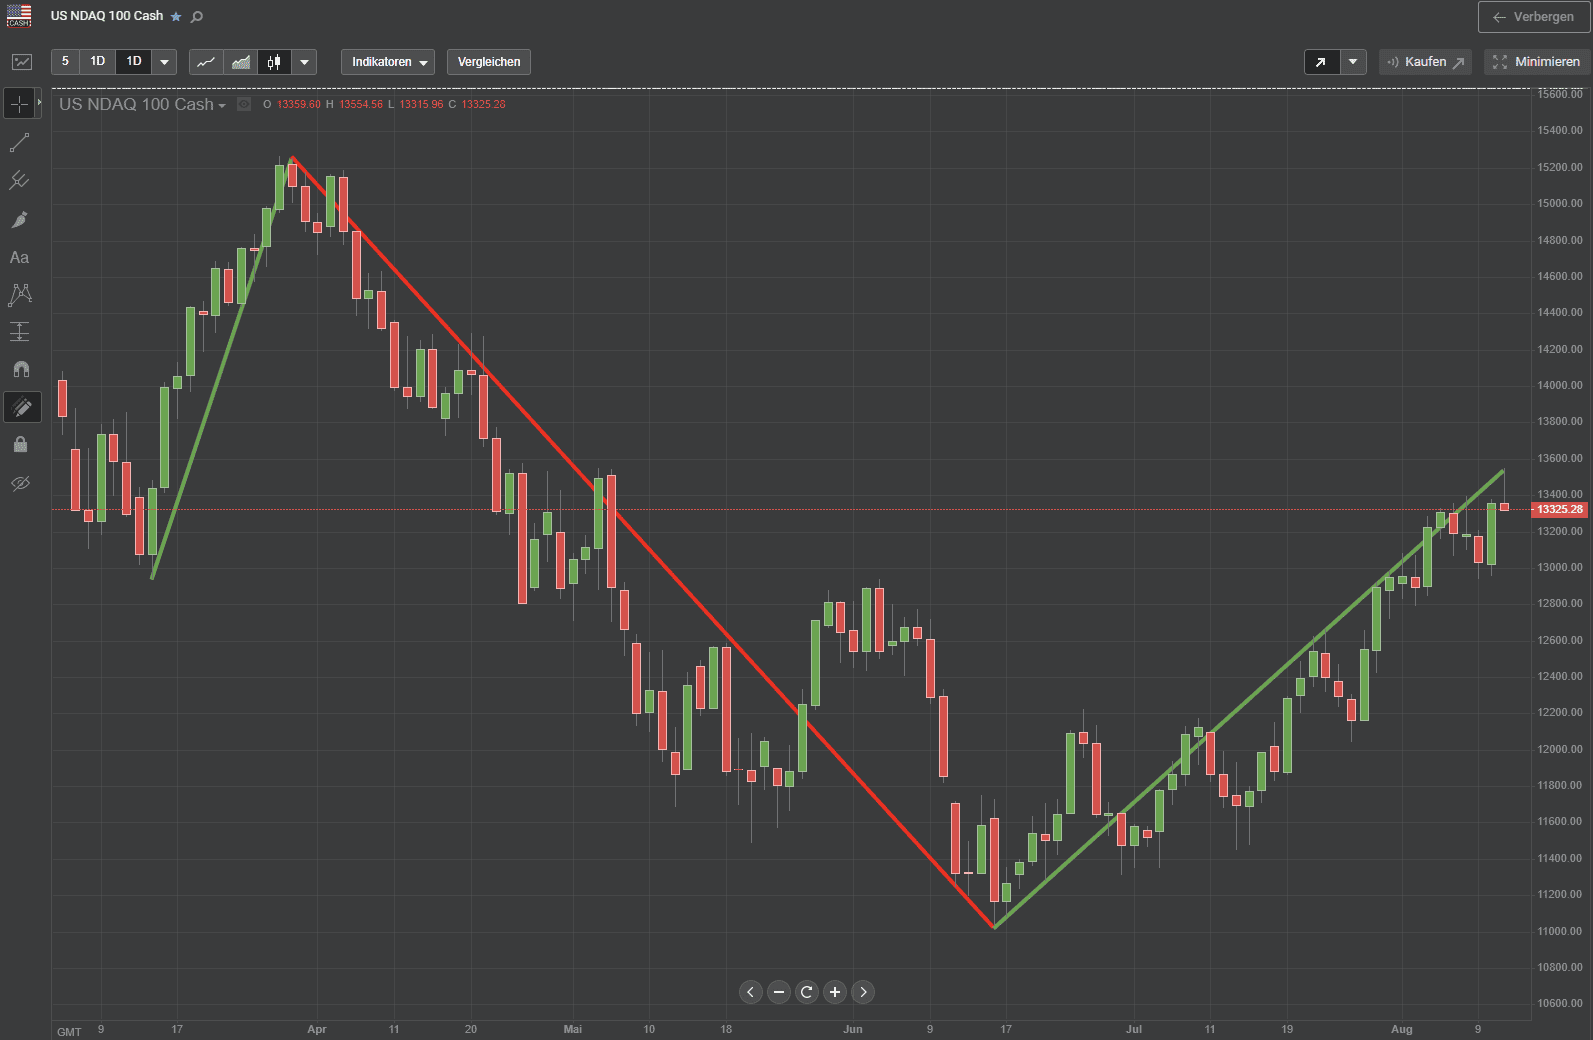Screen dimensions: 1593x1040
Task: Expand the chart style dropdown
Action: pyautogui.click(x=304, y=62)
